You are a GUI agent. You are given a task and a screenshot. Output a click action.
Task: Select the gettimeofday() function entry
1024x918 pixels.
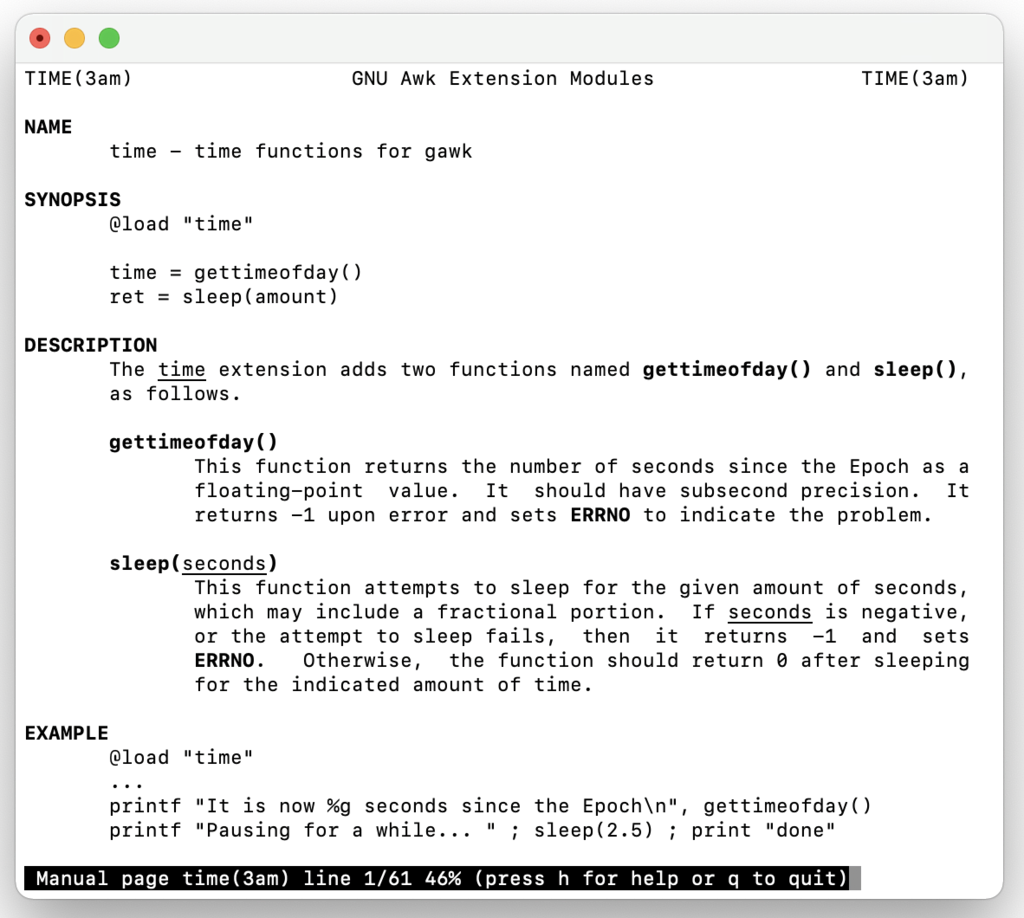click(x=192, y=441)
